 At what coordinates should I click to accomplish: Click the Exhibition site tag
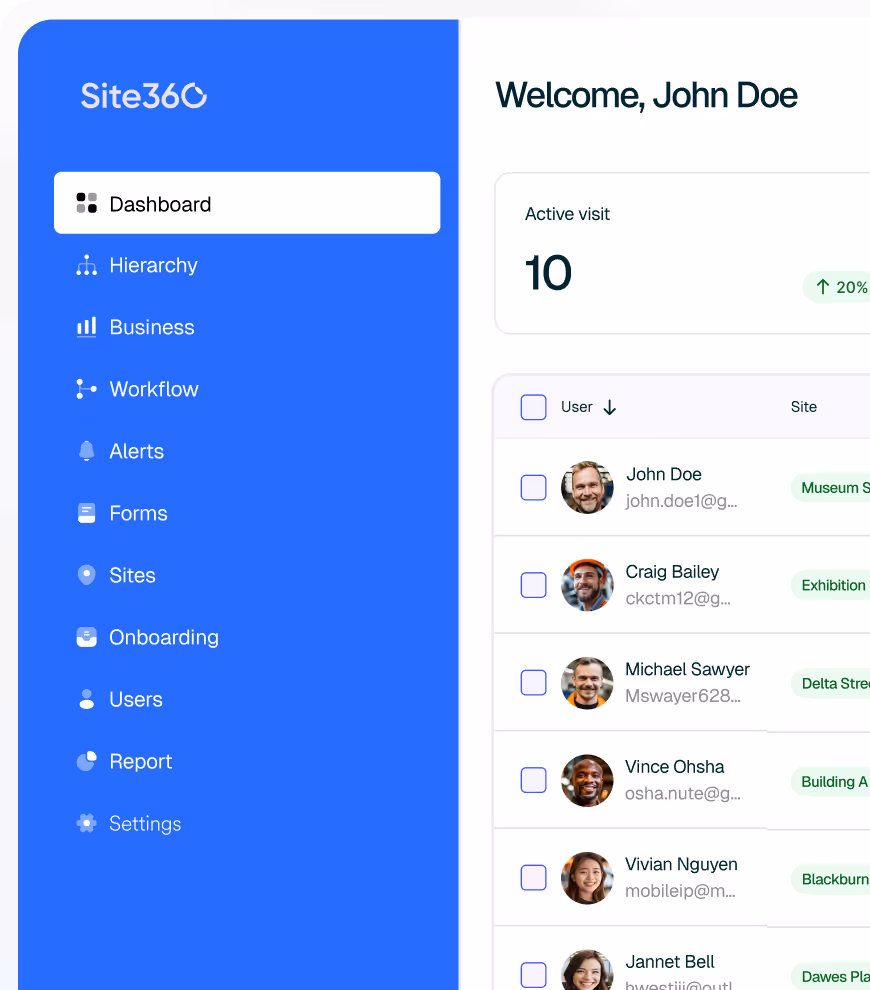point(831,585)
